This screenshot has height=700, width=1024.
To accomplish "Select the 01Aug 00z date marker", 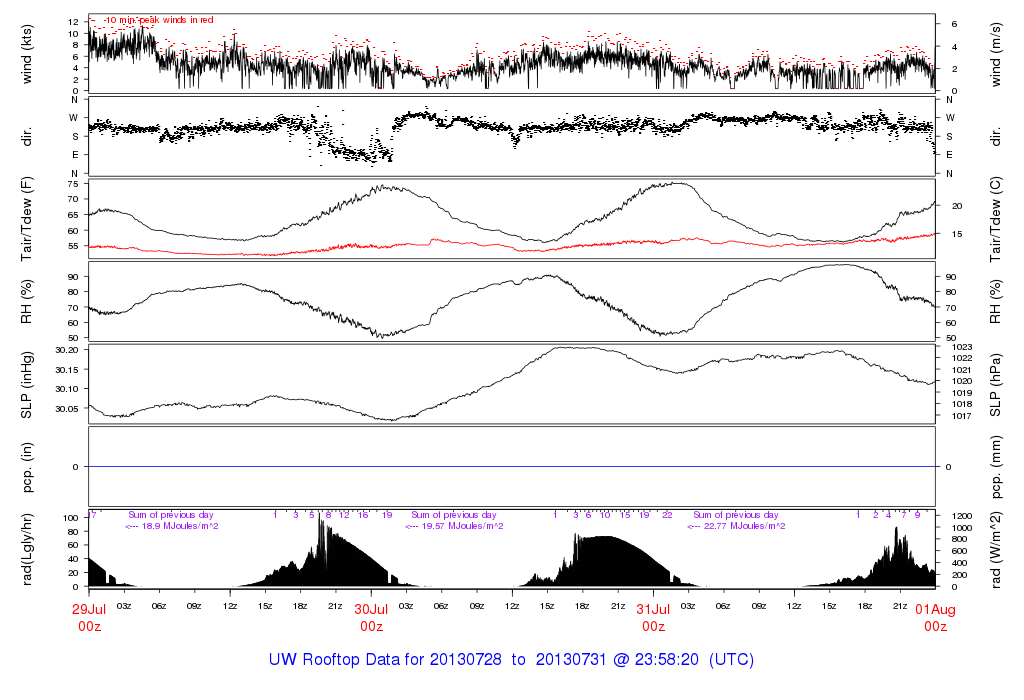I will point(935,617).
